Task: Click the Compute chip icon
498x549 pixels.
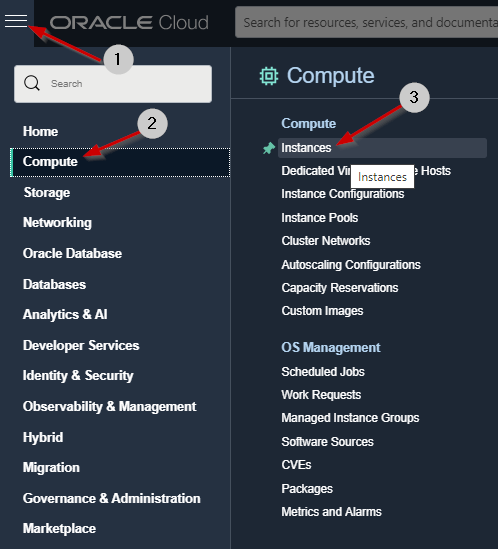Action: pos(269,76)
